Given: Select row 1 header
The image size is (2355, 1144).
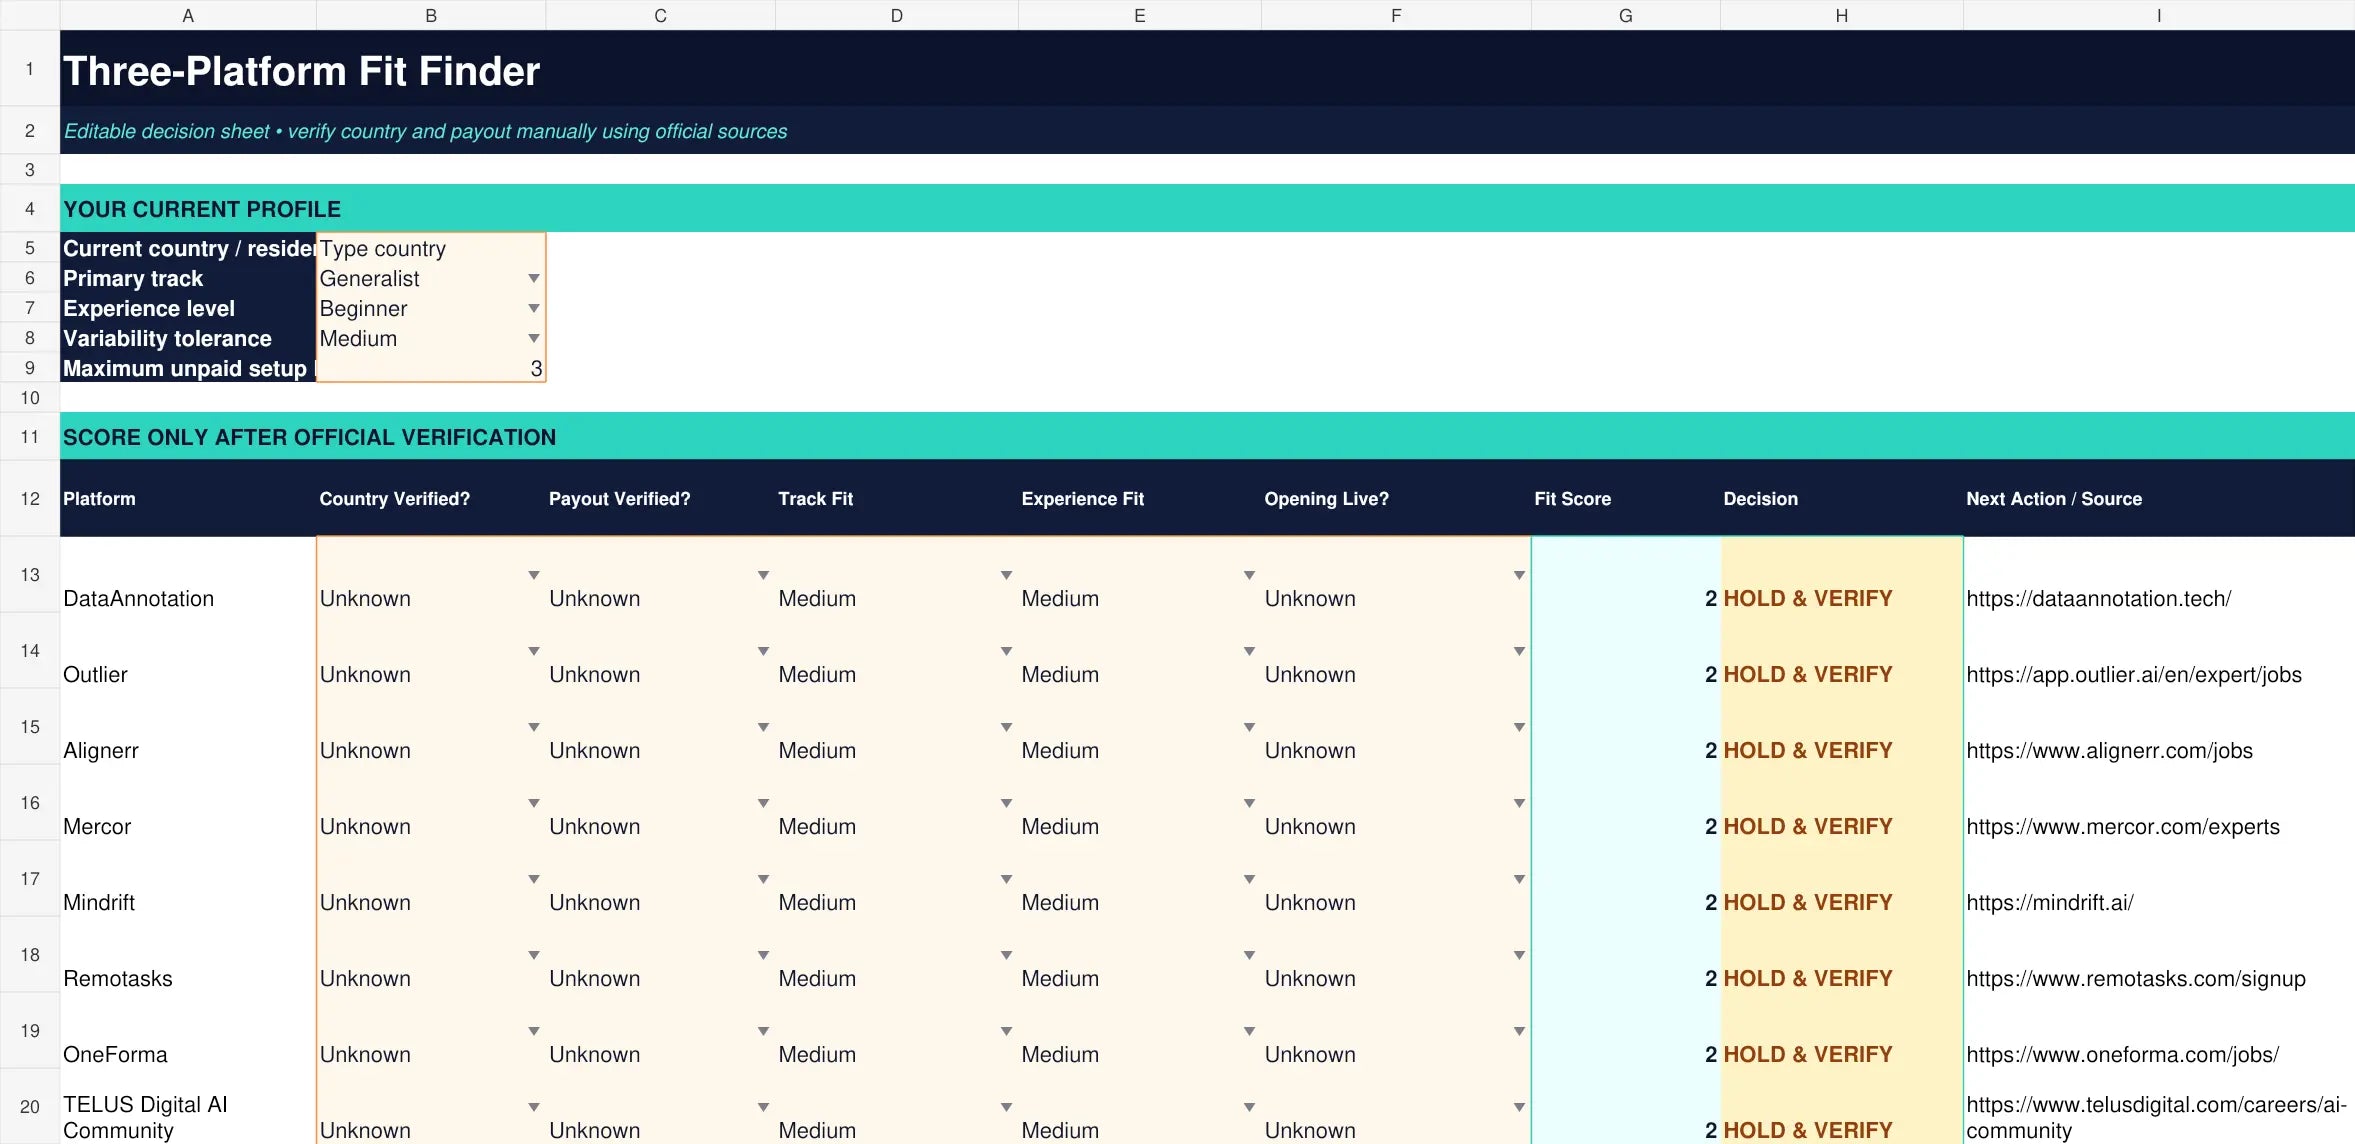Looking at the screenshot, I should (x=30, y=68).
